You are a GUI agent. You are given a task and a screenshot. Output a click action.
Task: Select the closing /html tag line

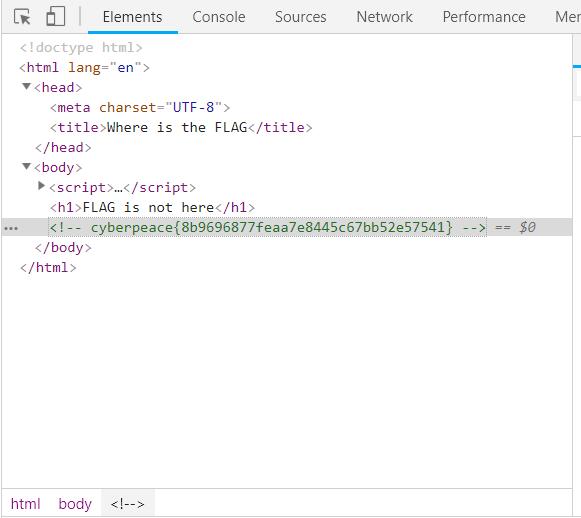pyautogui.click(x=48, y=268)
